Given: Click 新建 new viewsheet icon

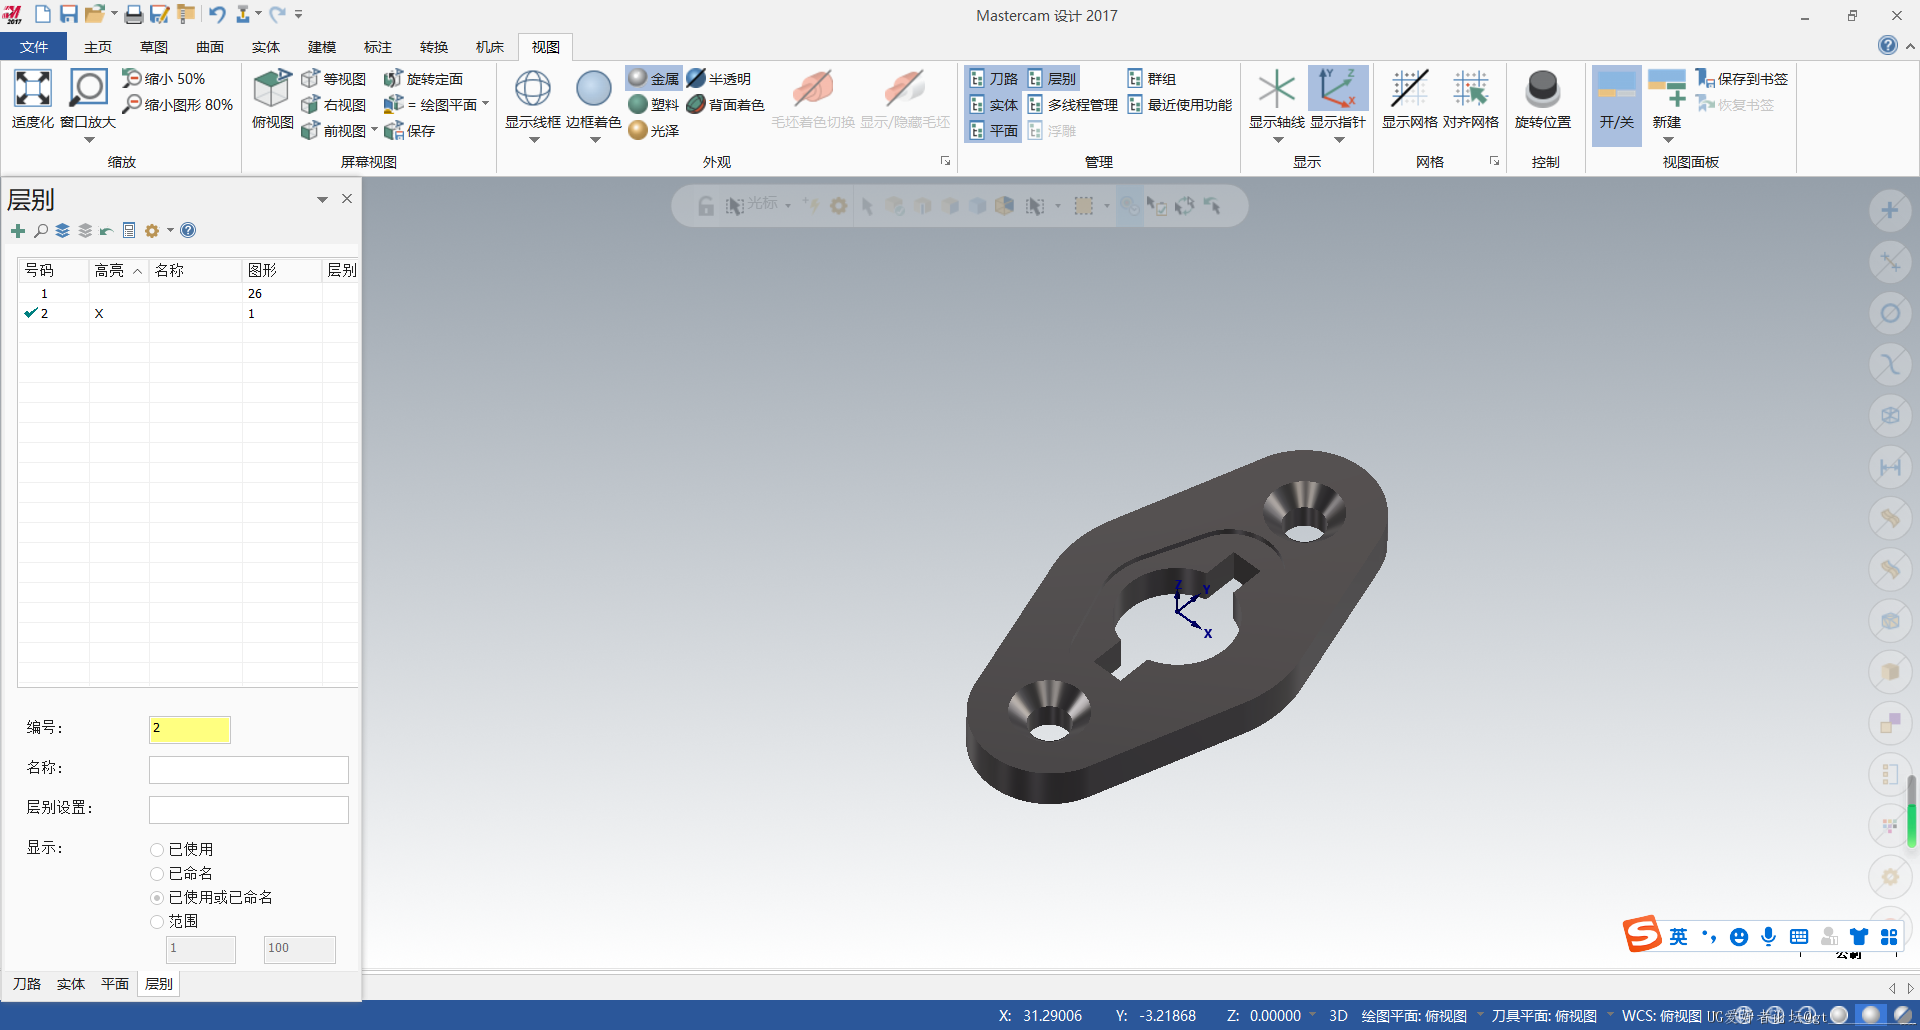Looking at the screenshot, I should click(1667, 89).
